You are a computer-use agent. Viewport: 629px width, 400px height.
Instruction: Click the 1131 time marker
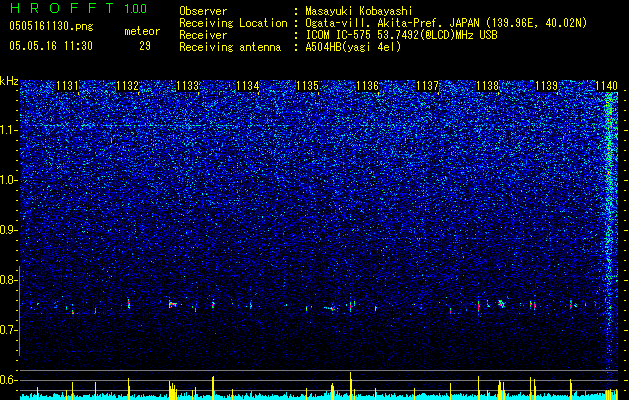[x=67, y=86]
